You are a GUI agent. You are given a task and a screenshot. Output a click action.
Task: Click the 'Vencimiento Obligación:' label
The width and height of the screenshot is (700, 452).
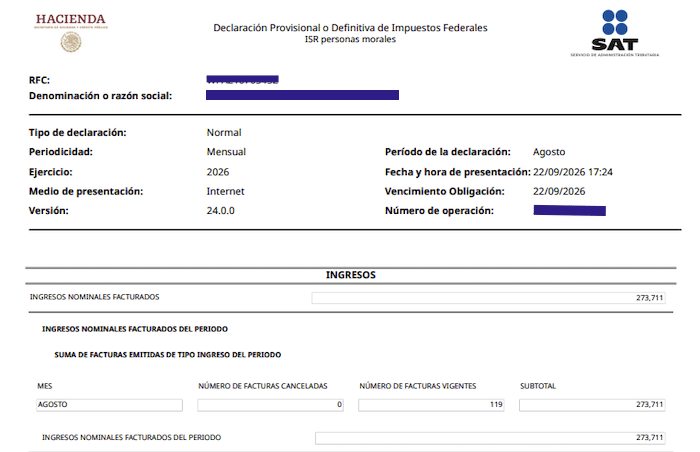[445, 192]
